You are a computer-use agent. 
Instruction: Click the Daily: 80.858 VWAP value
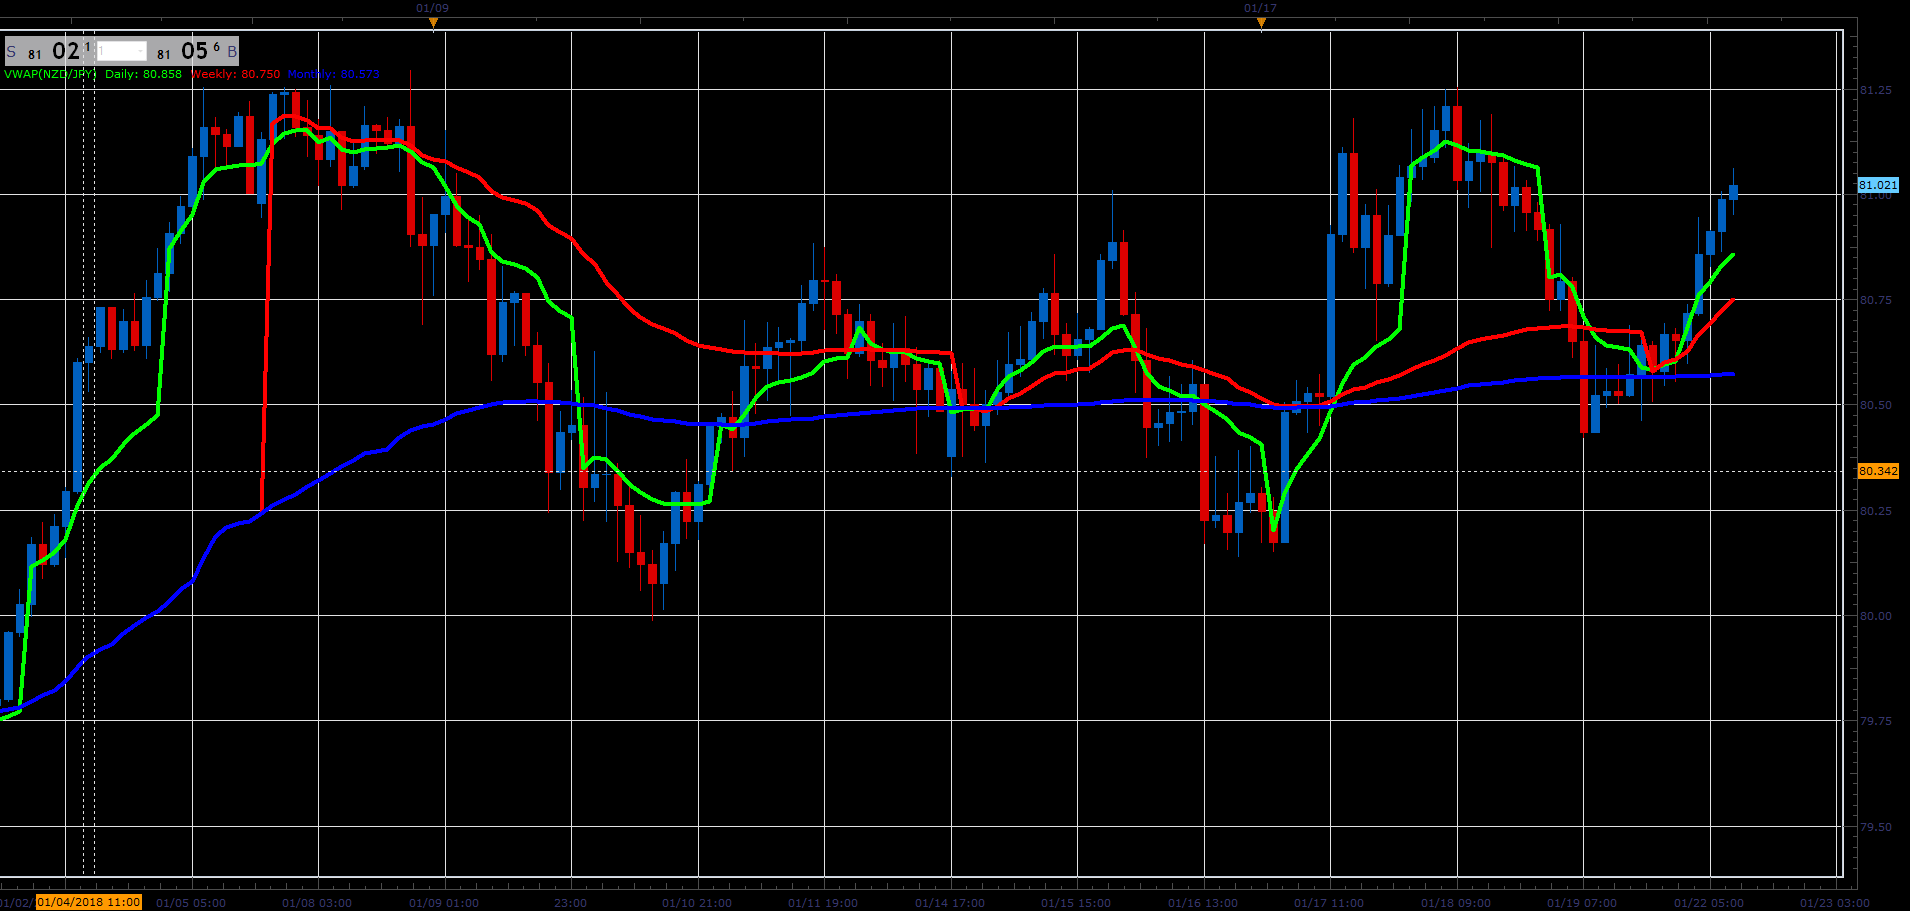click(143, 74)
